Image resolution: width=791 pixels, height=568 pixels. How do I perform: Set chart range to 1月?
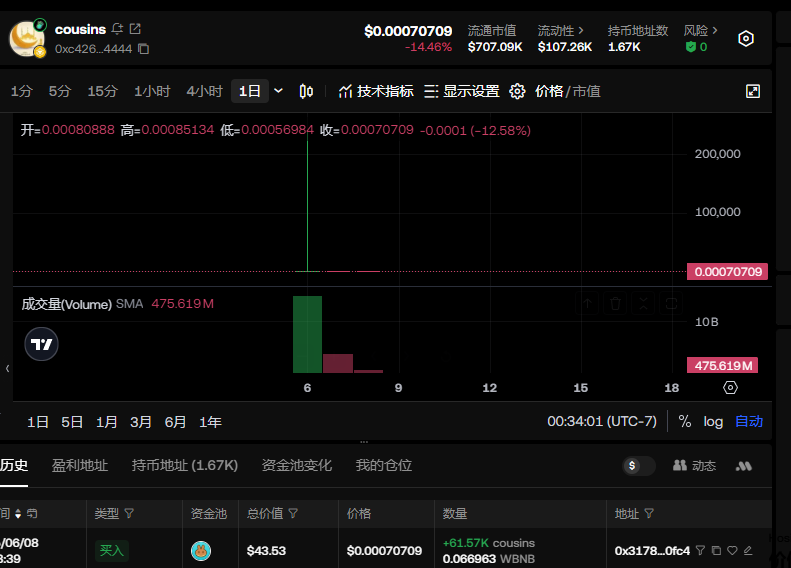point(106,422)
